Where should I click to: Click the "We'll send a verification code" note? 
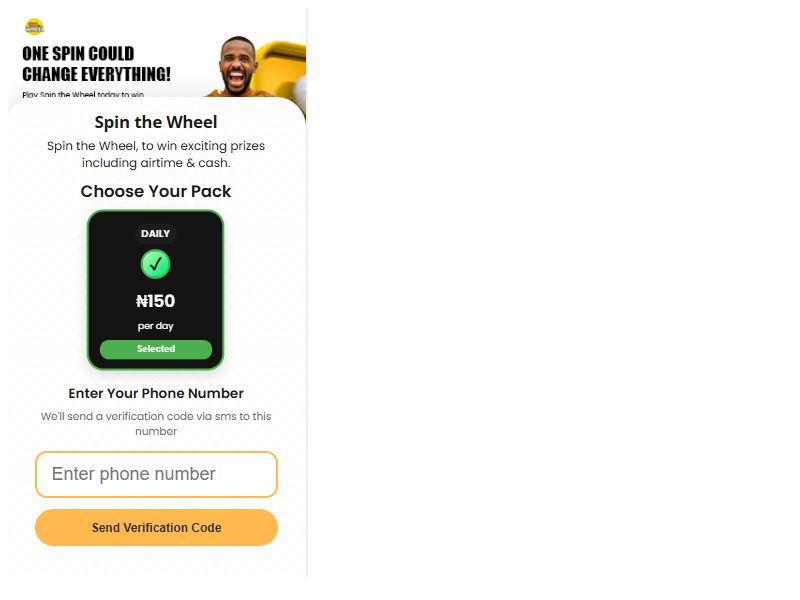(x=156, y=416)
